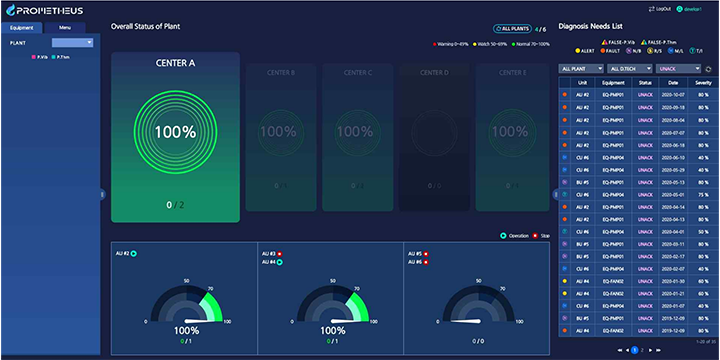The width and height of the screenshot is (720, 360).
Task: Go to the last page of list
Action: click(658, 350)
